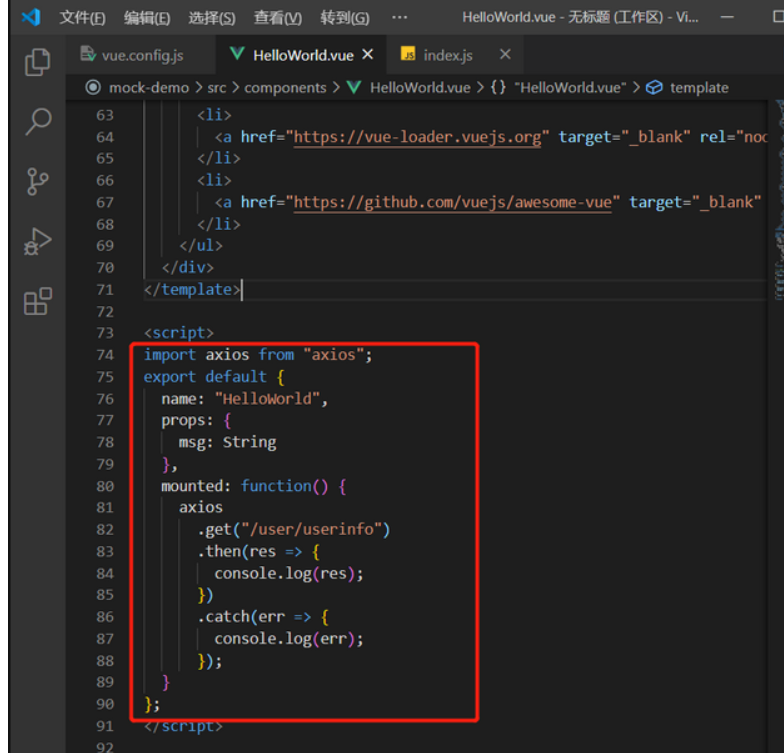This screenshot has height=753, width=784.
Task: Open the 选择(S) menu
Action: point(212,18)
